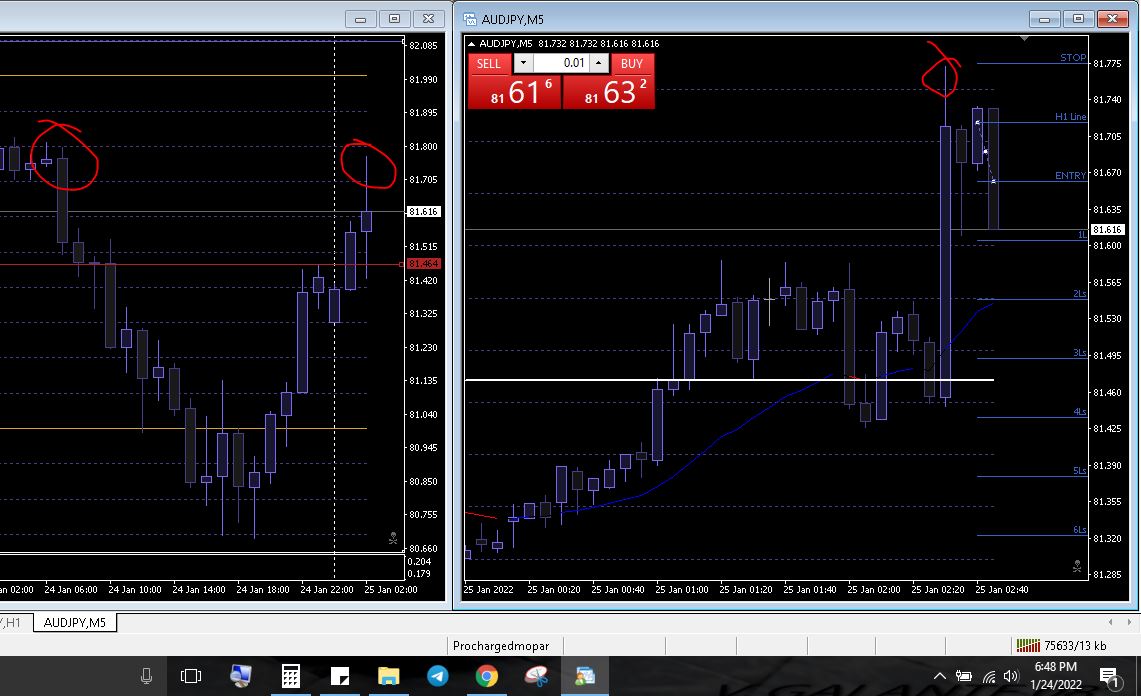The height and width of the screenshot is (696, 1141).
Task: Select the thick white horizontal line on M5 chart
Action: pyautogui.click(x=729, y=379)
